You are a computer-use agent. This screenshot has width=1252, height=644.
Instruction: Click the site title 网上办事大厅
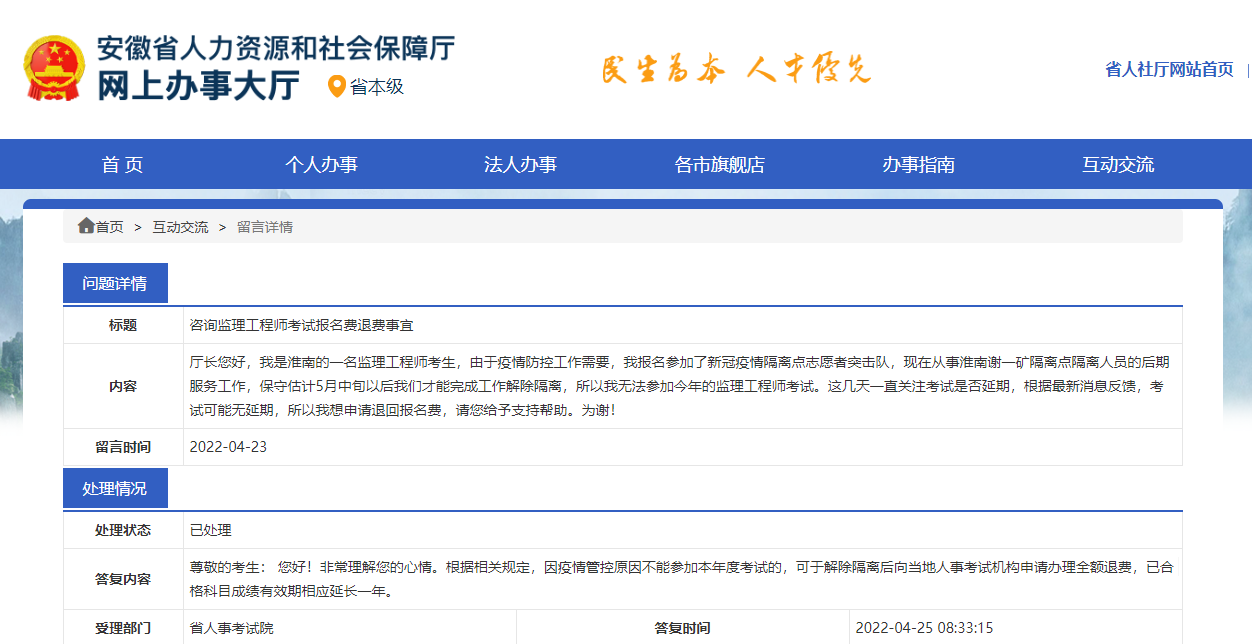point(198,86)
